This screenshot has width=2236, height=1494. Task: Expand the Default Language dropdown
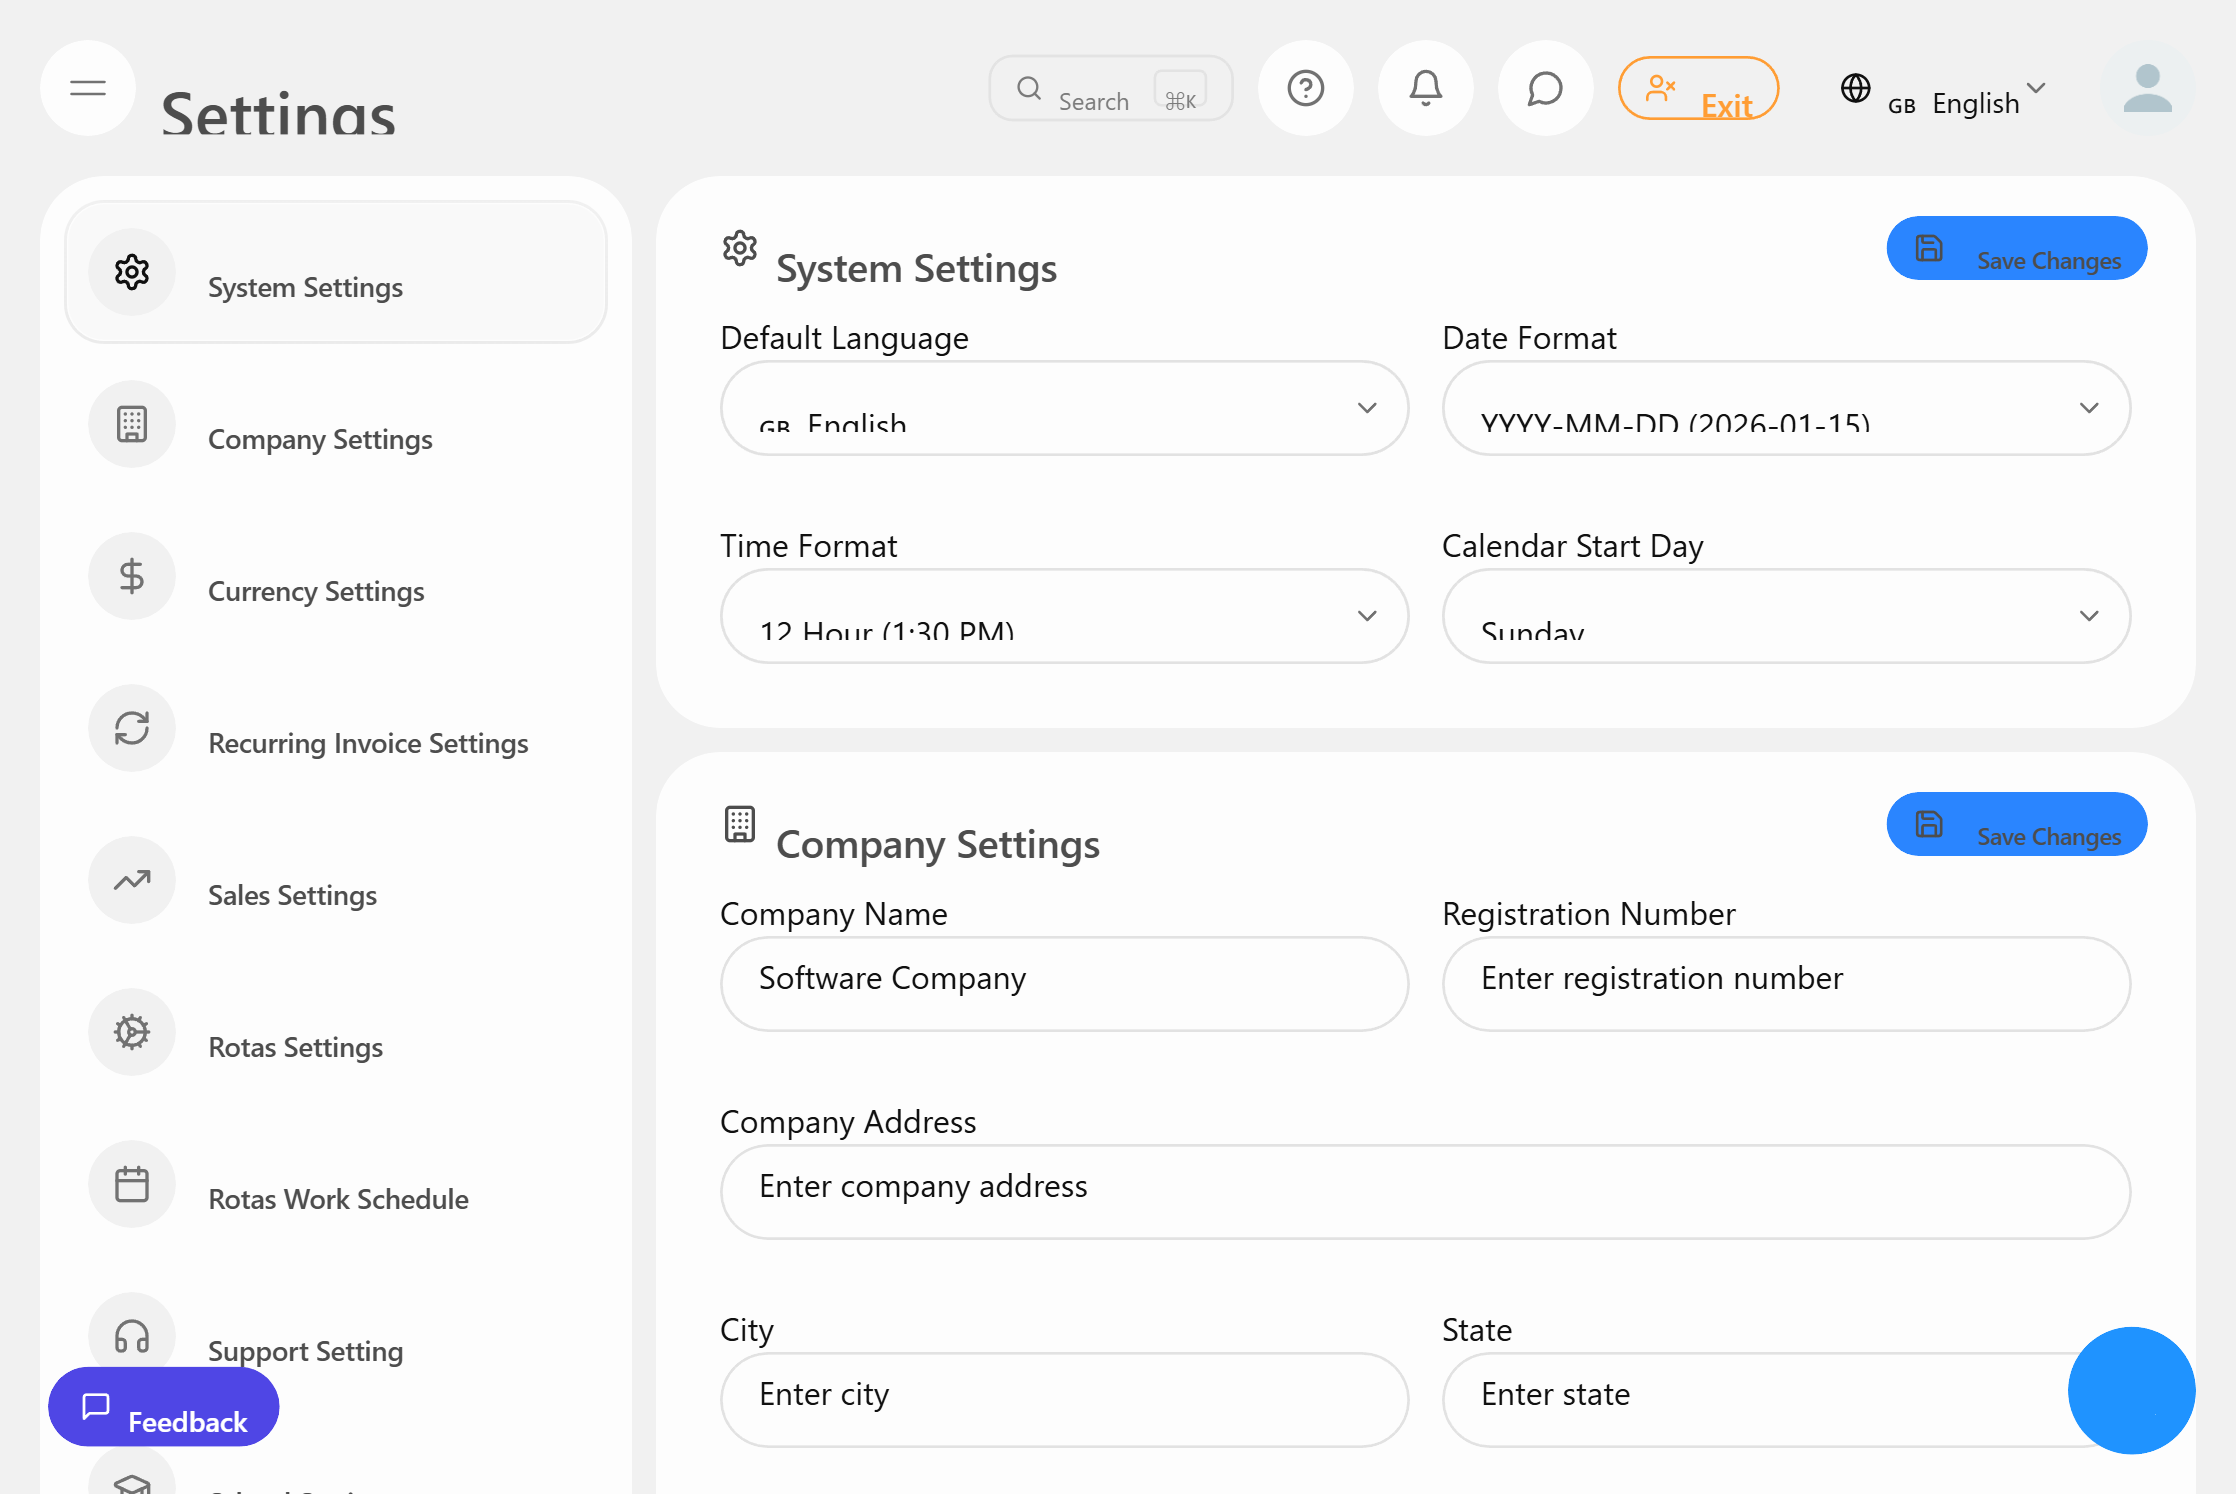coord(1366,408)
